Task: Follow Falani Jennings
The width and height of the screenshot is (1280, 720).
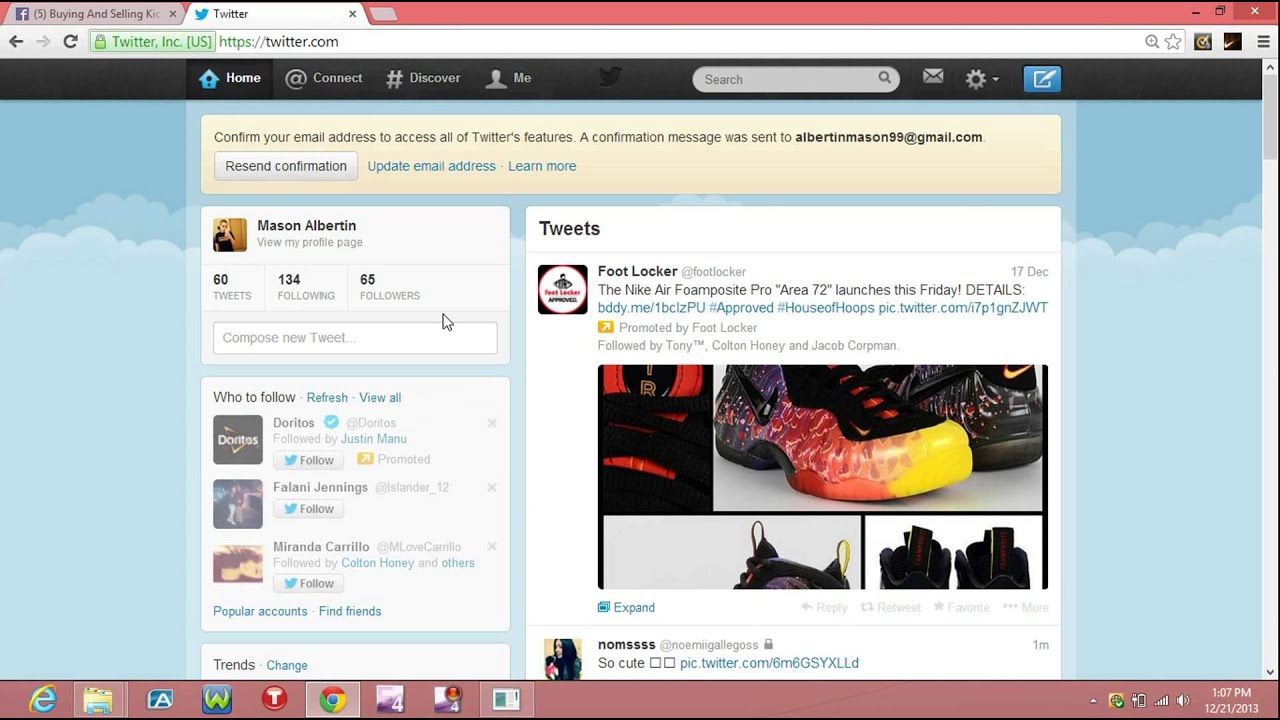Action: click(x=308, y=509)
